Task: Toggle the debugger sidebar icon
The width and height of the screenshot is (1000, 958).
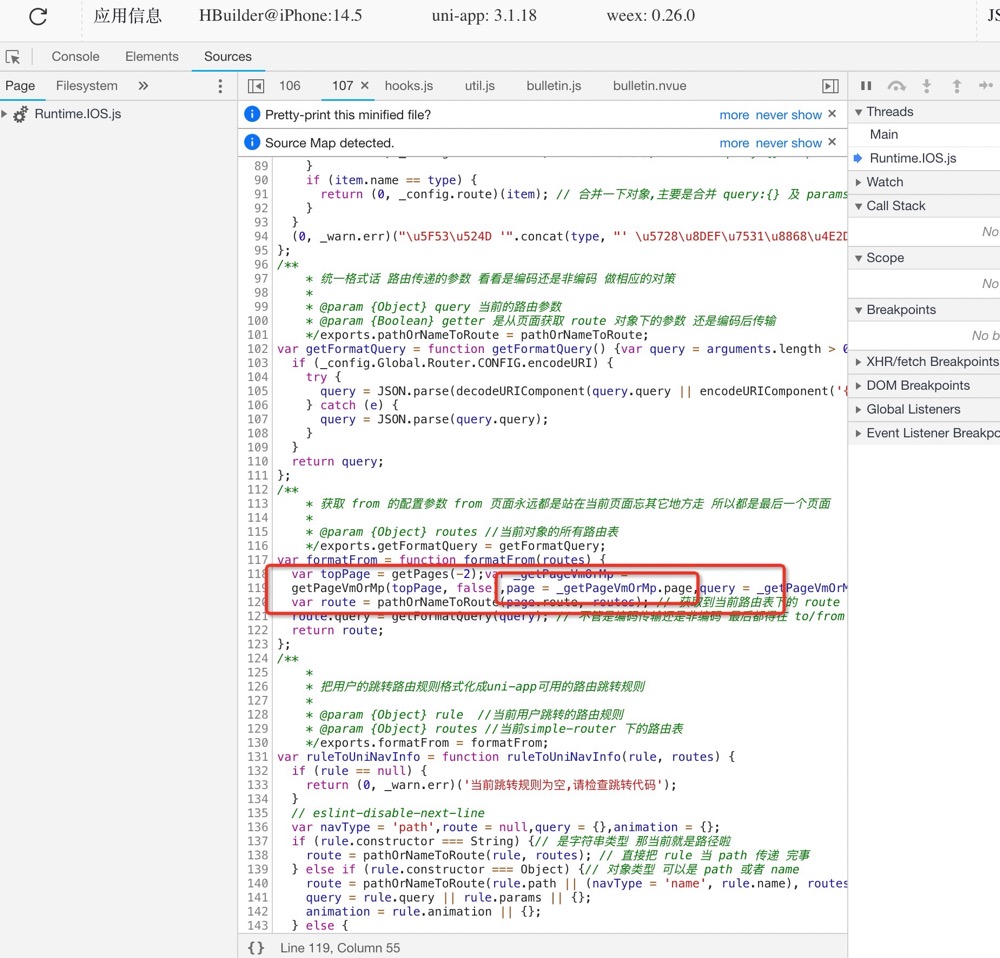Action: tap(830, 86)
